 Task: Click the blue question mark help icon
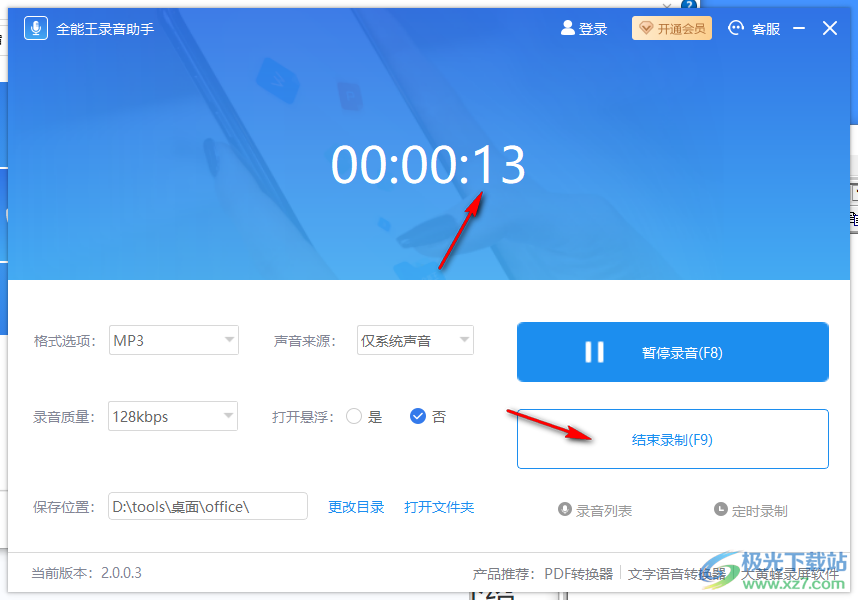(x=689, y=6)
